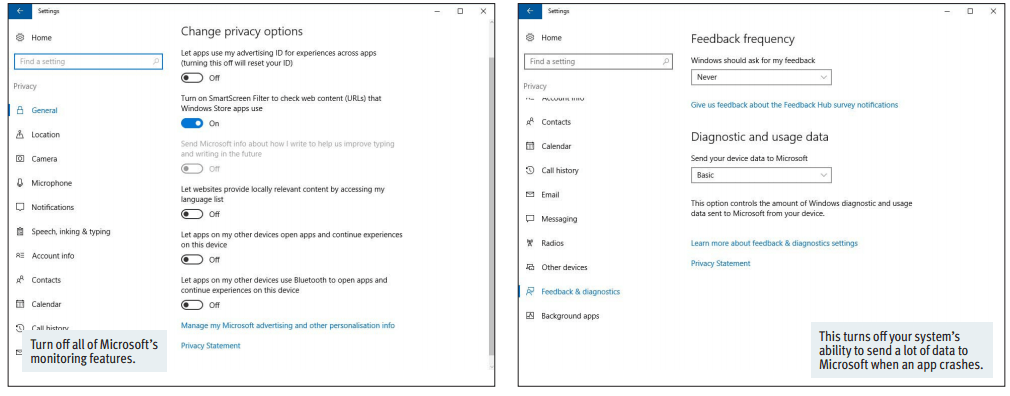
Task: Open Learn more about feedback & diagnostics link
Action: 774,243
